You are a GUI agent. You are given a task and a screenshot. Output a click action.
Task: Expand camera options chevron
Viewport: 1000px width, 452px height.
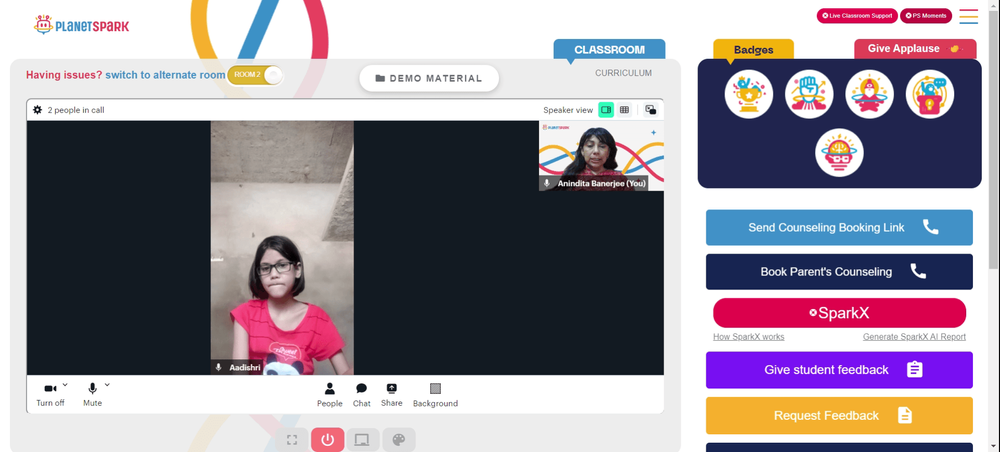[x=65, y=385]
